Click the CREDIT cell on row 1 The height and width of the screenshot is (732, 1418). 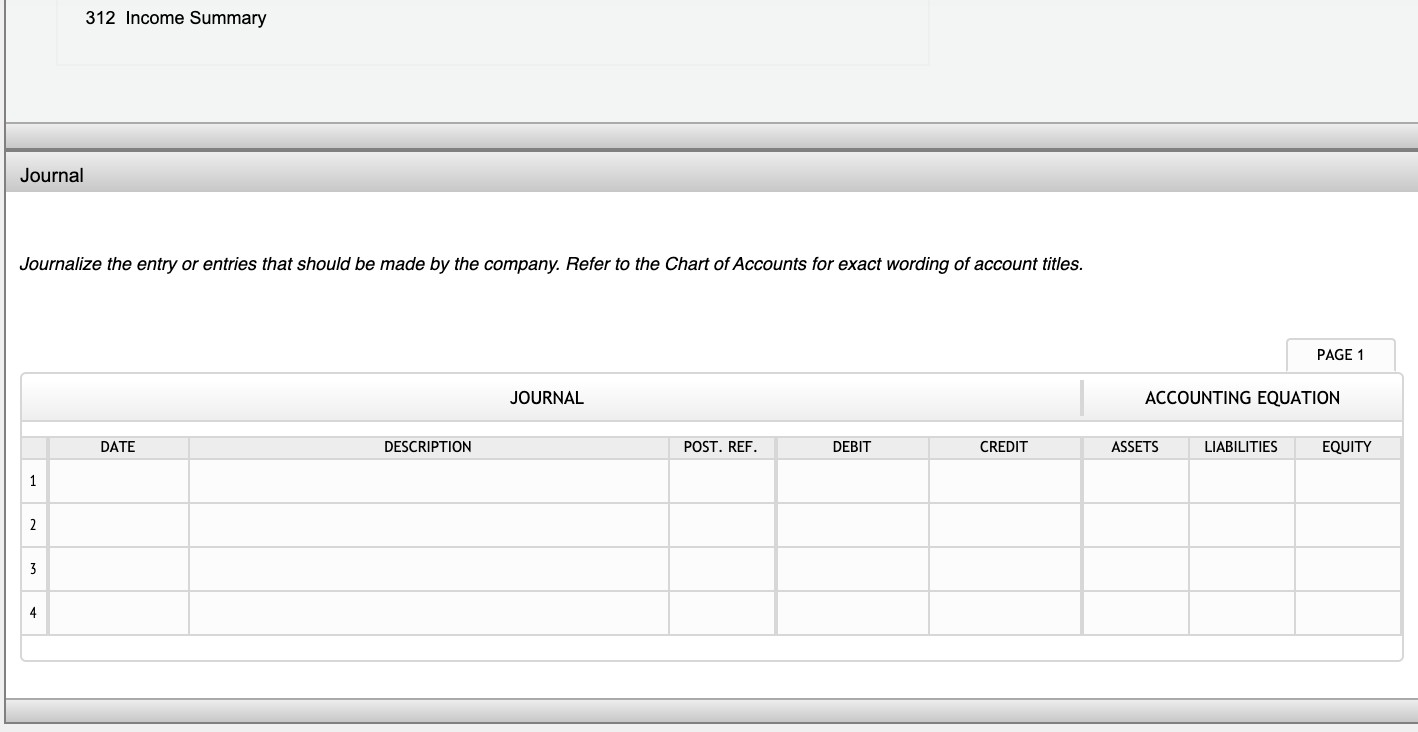click(x=1003, y=481)
